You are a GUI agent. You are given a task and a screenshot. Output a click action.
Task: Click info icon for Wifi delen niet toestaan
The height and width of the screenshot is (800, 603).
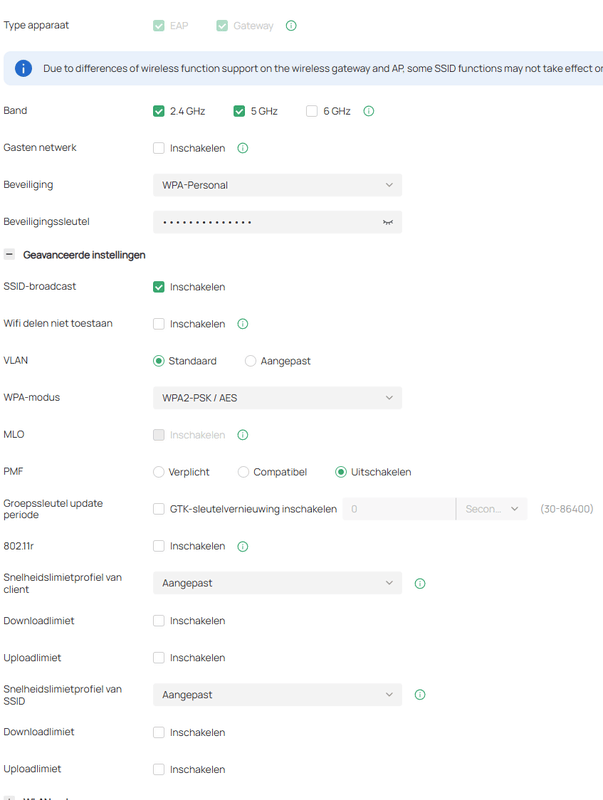click(242, 324)
